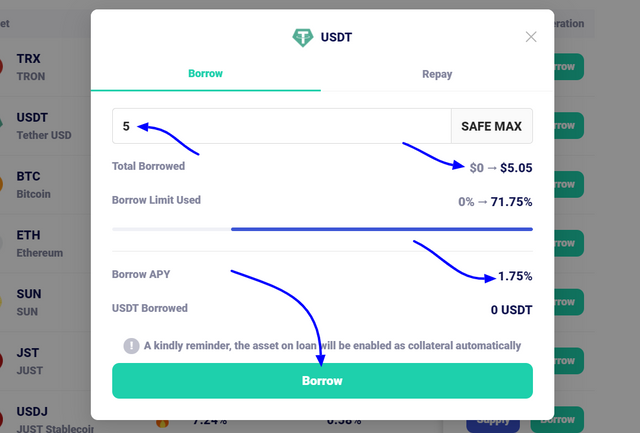Select the BTC Bitcoin asset row
Viewport: 640px width, 433px height.
(x=45, y=184)
